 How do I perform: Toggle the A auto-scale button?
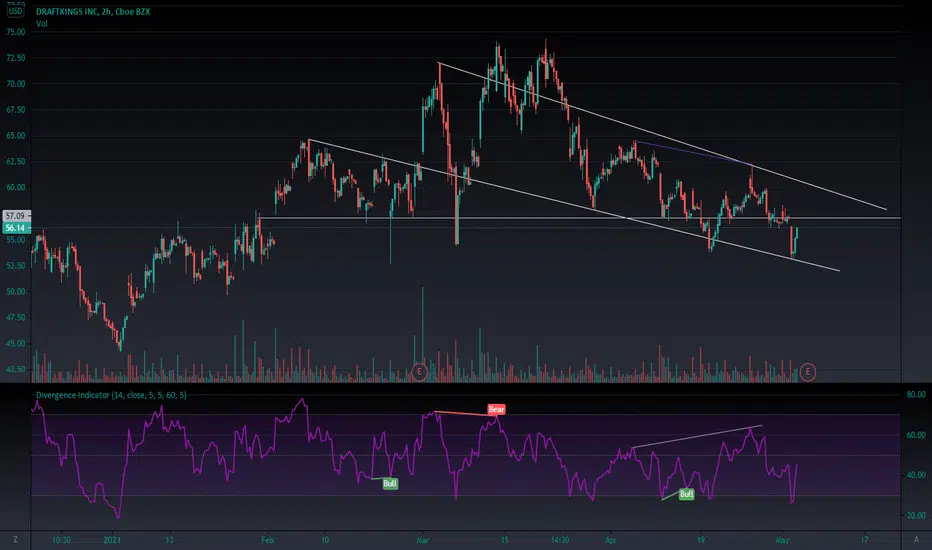pos(917,540)
